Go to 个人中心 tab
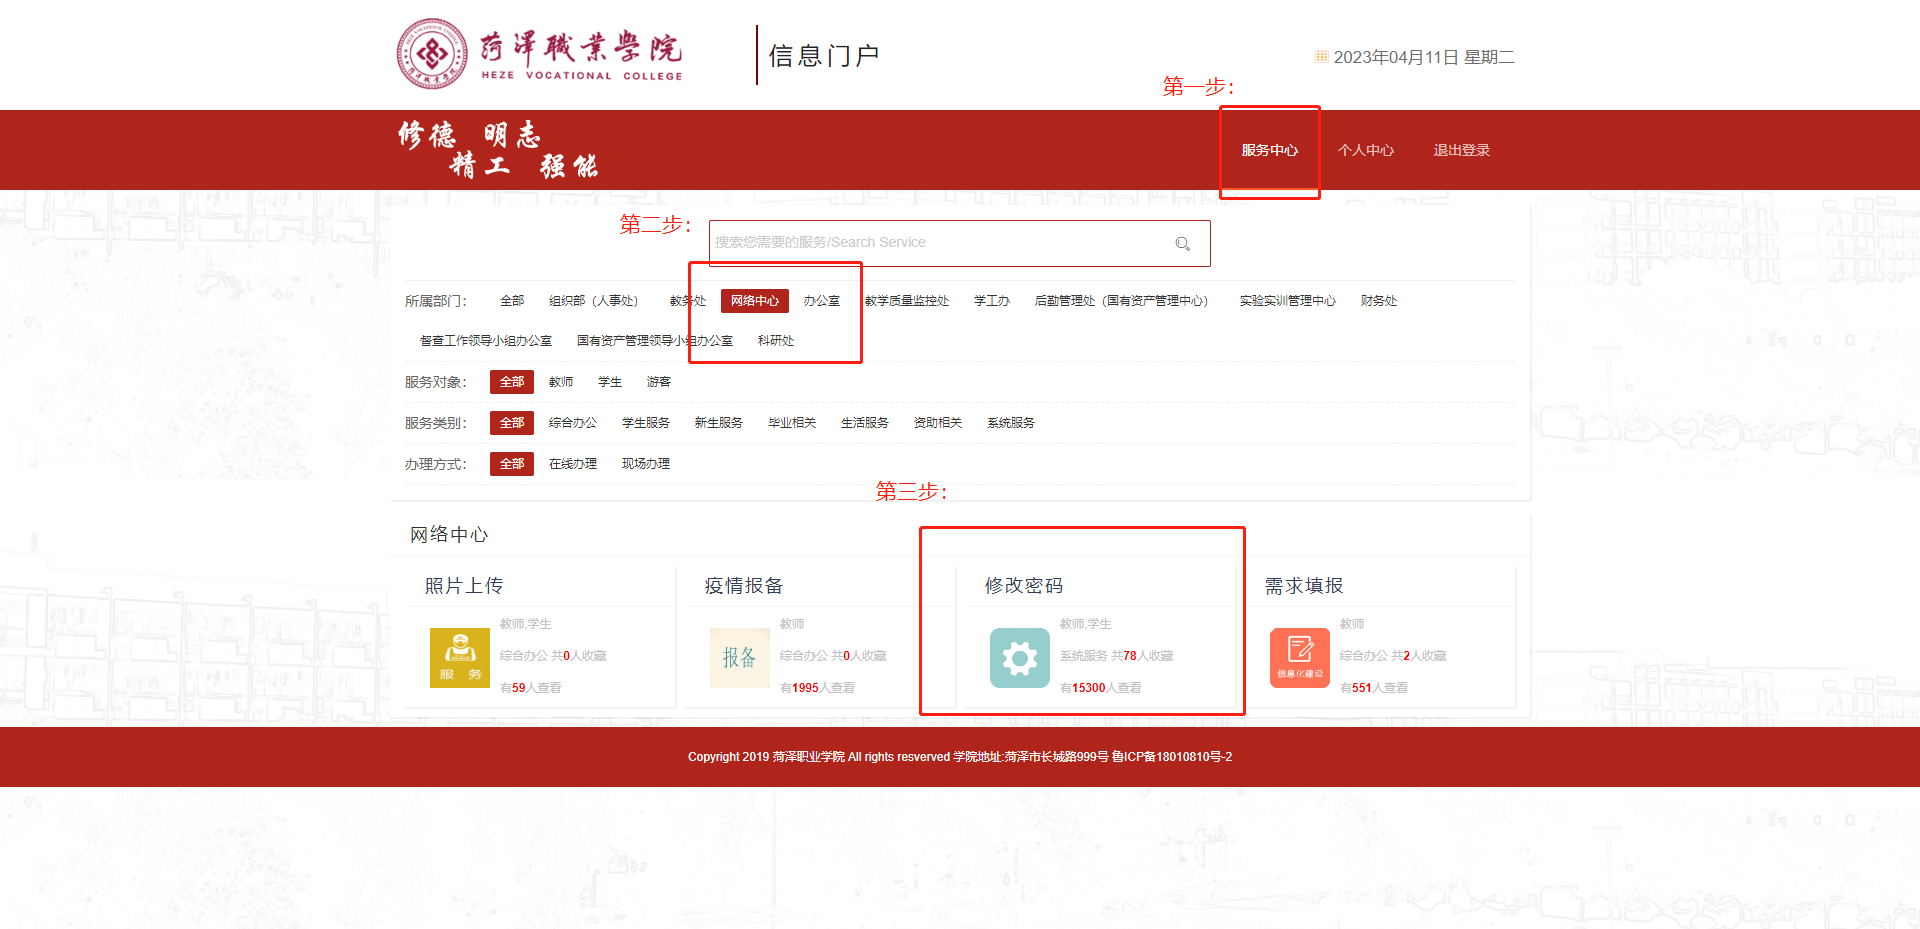 [1366, 150]
